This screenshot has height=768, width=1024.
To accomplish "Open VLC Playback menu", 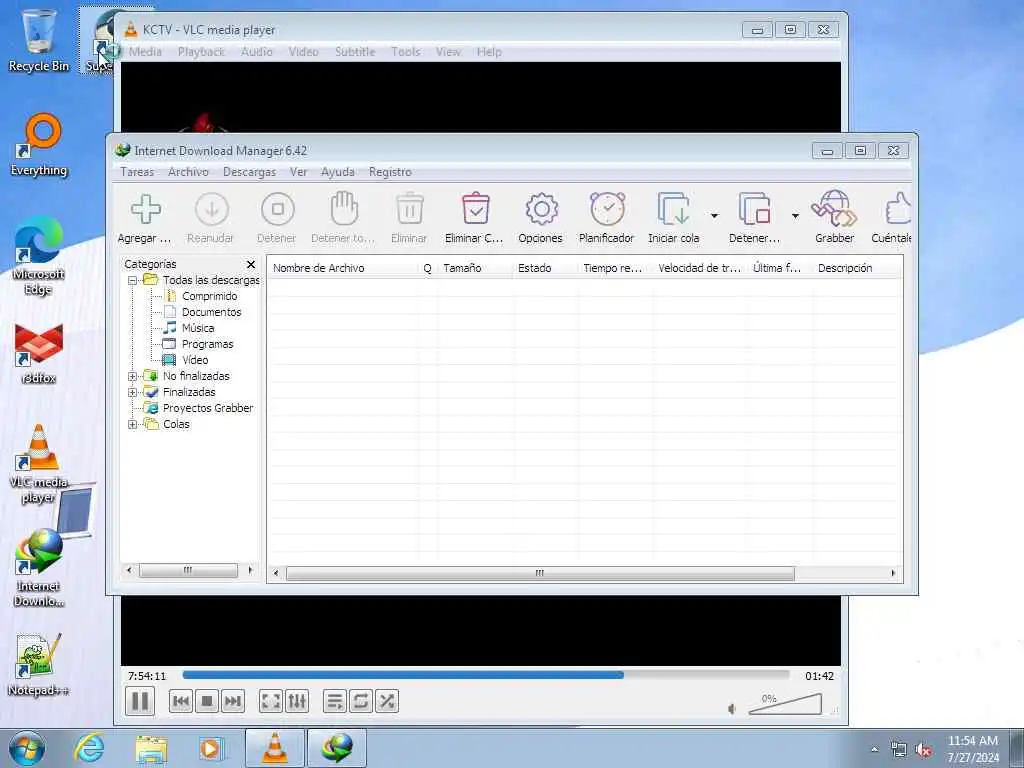I will tap(201, 52).
